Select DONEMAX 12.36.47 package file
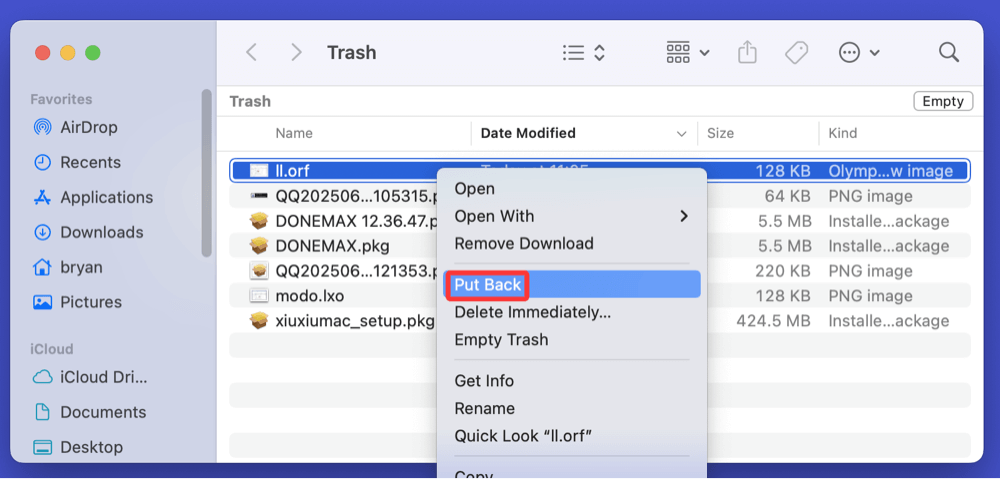This screenshot has width=1000, height=479. 599,221
